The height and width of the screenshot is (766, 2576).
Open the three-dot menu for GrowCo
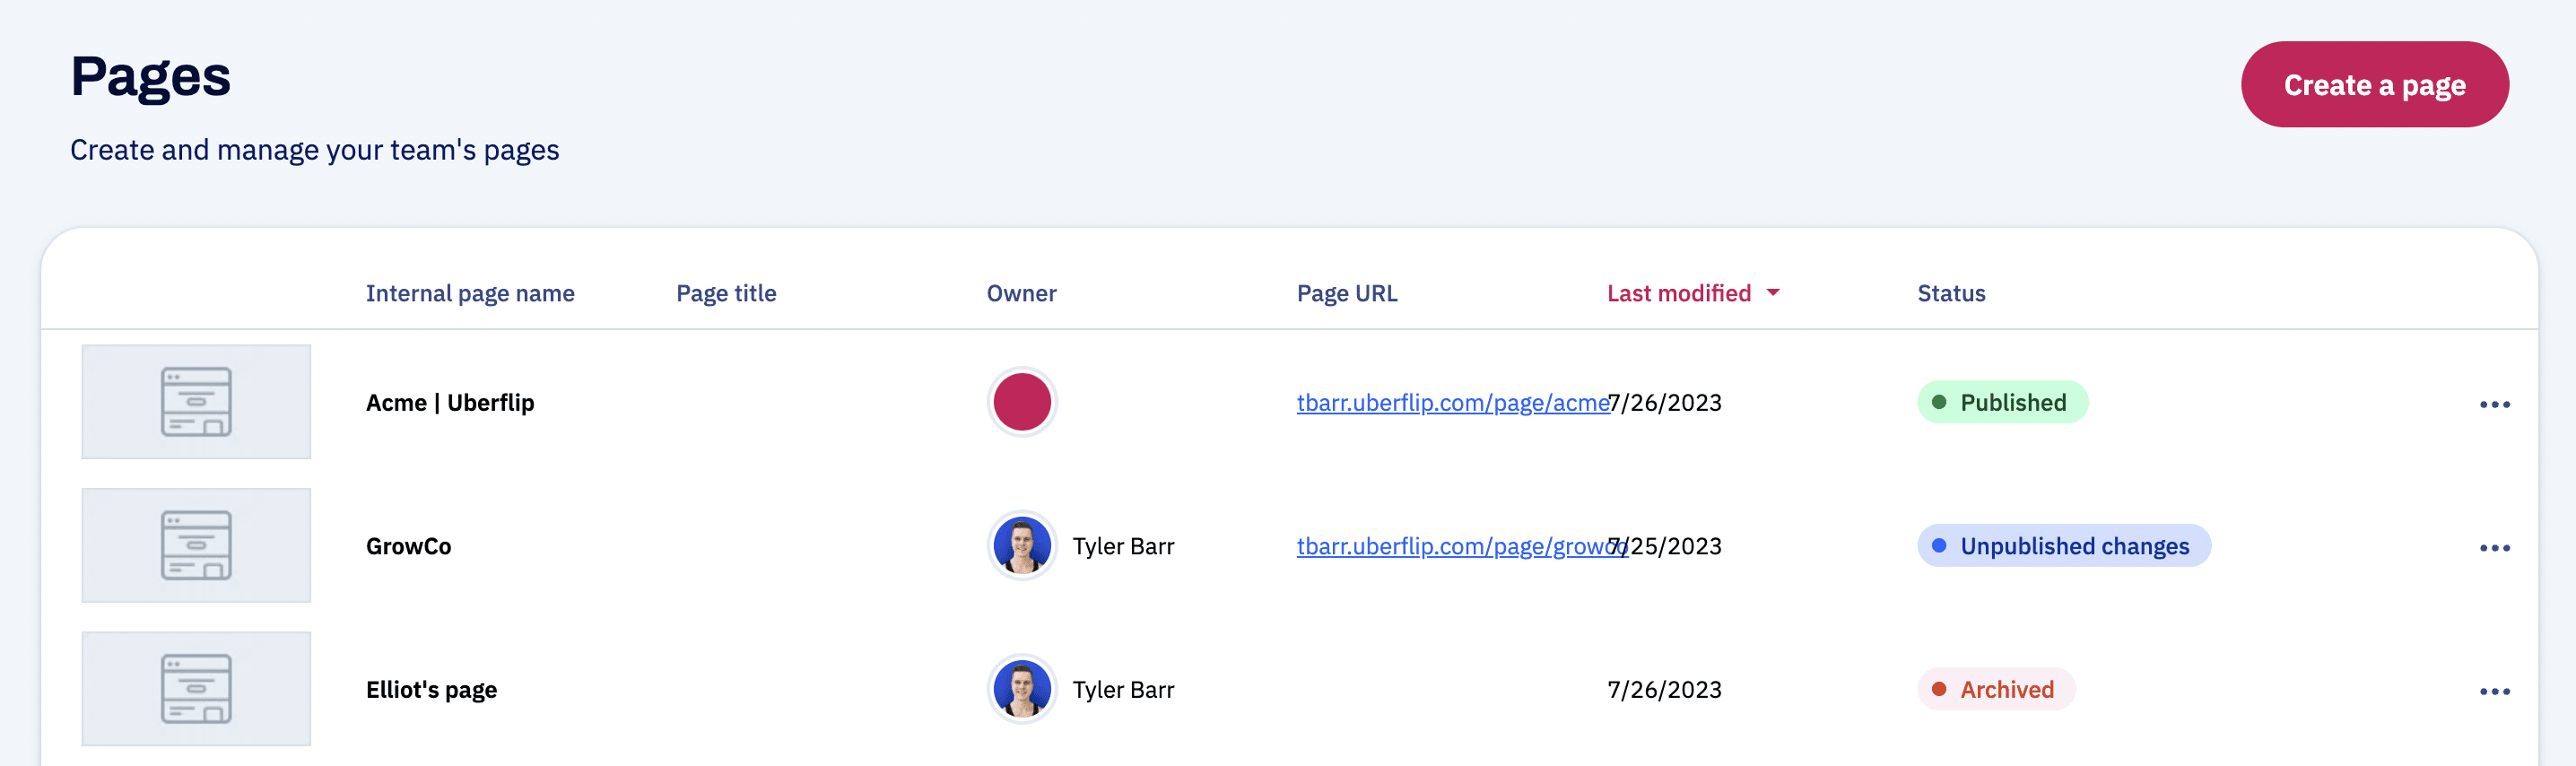click(2494, 548)
